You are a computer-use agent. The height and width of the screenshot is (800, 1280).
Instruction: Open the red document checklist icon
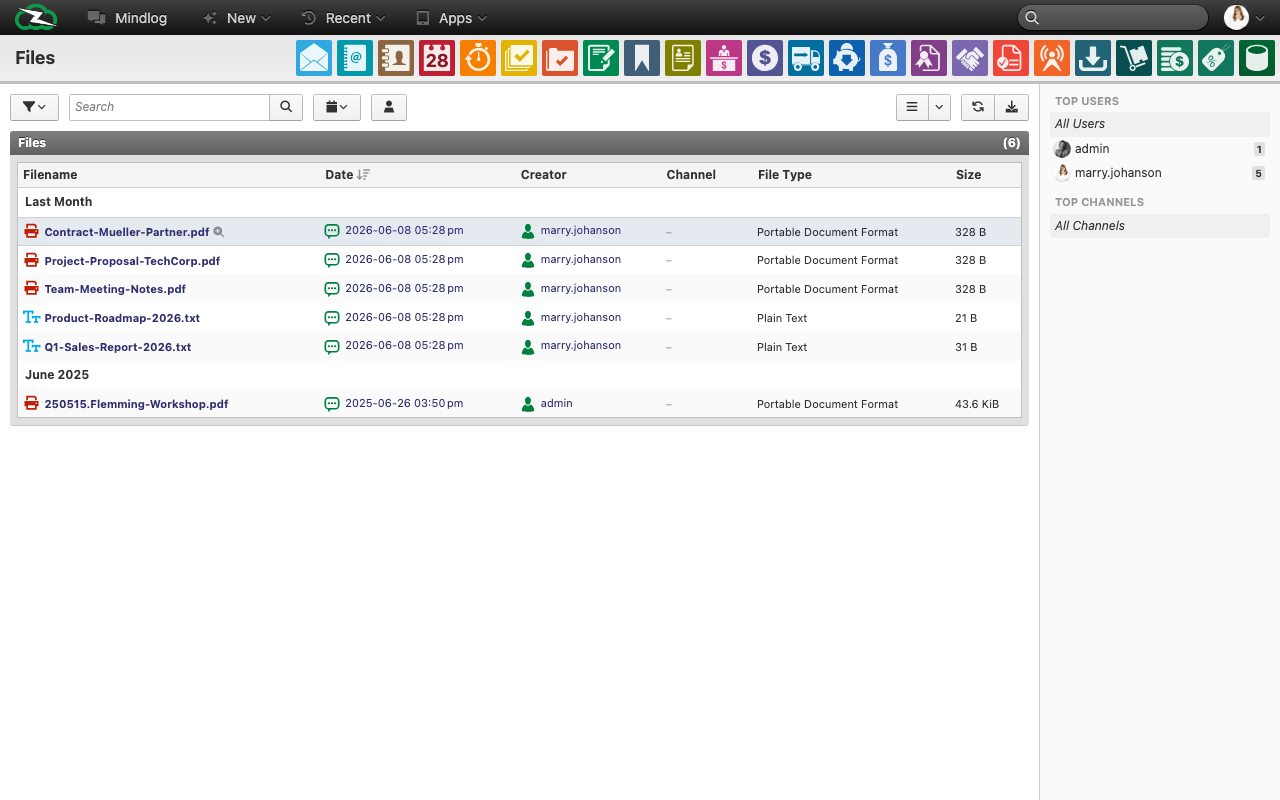coord(1011,58)
